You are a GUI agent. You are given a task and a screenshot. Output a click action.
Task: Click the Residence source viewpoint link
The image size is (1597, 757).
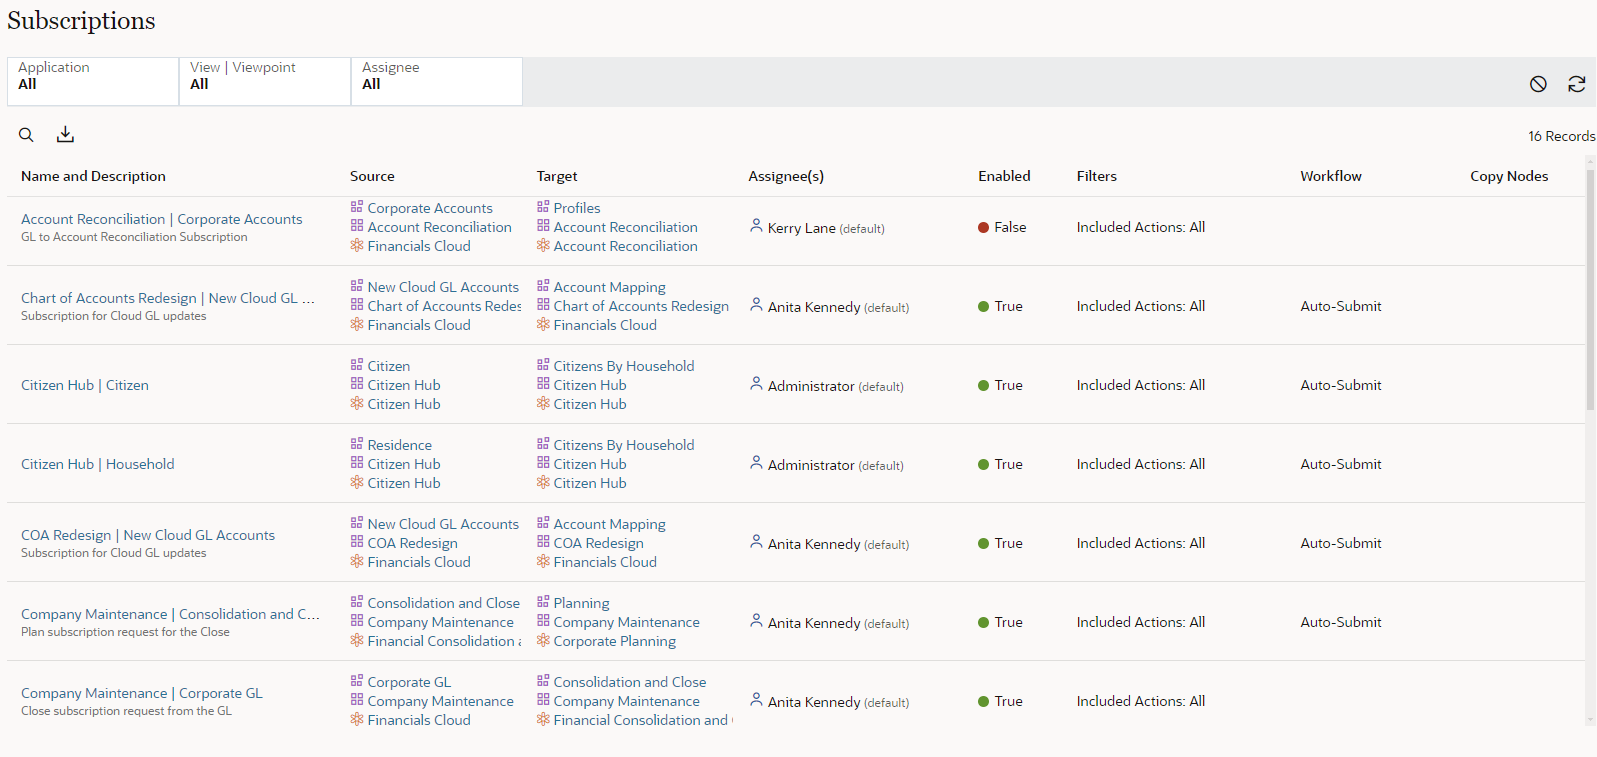coord(400,445)
